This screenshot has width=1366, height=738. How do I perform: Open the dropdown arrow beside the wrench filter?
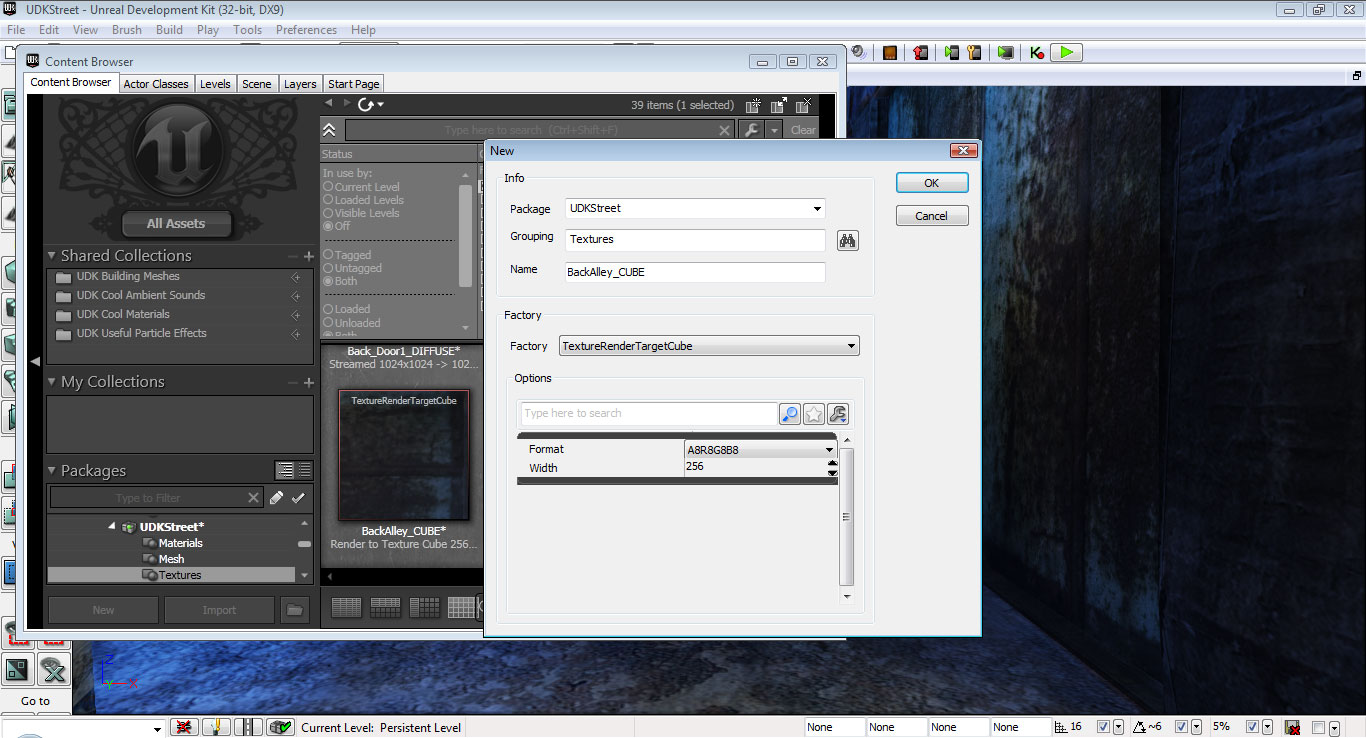point(773,130)
